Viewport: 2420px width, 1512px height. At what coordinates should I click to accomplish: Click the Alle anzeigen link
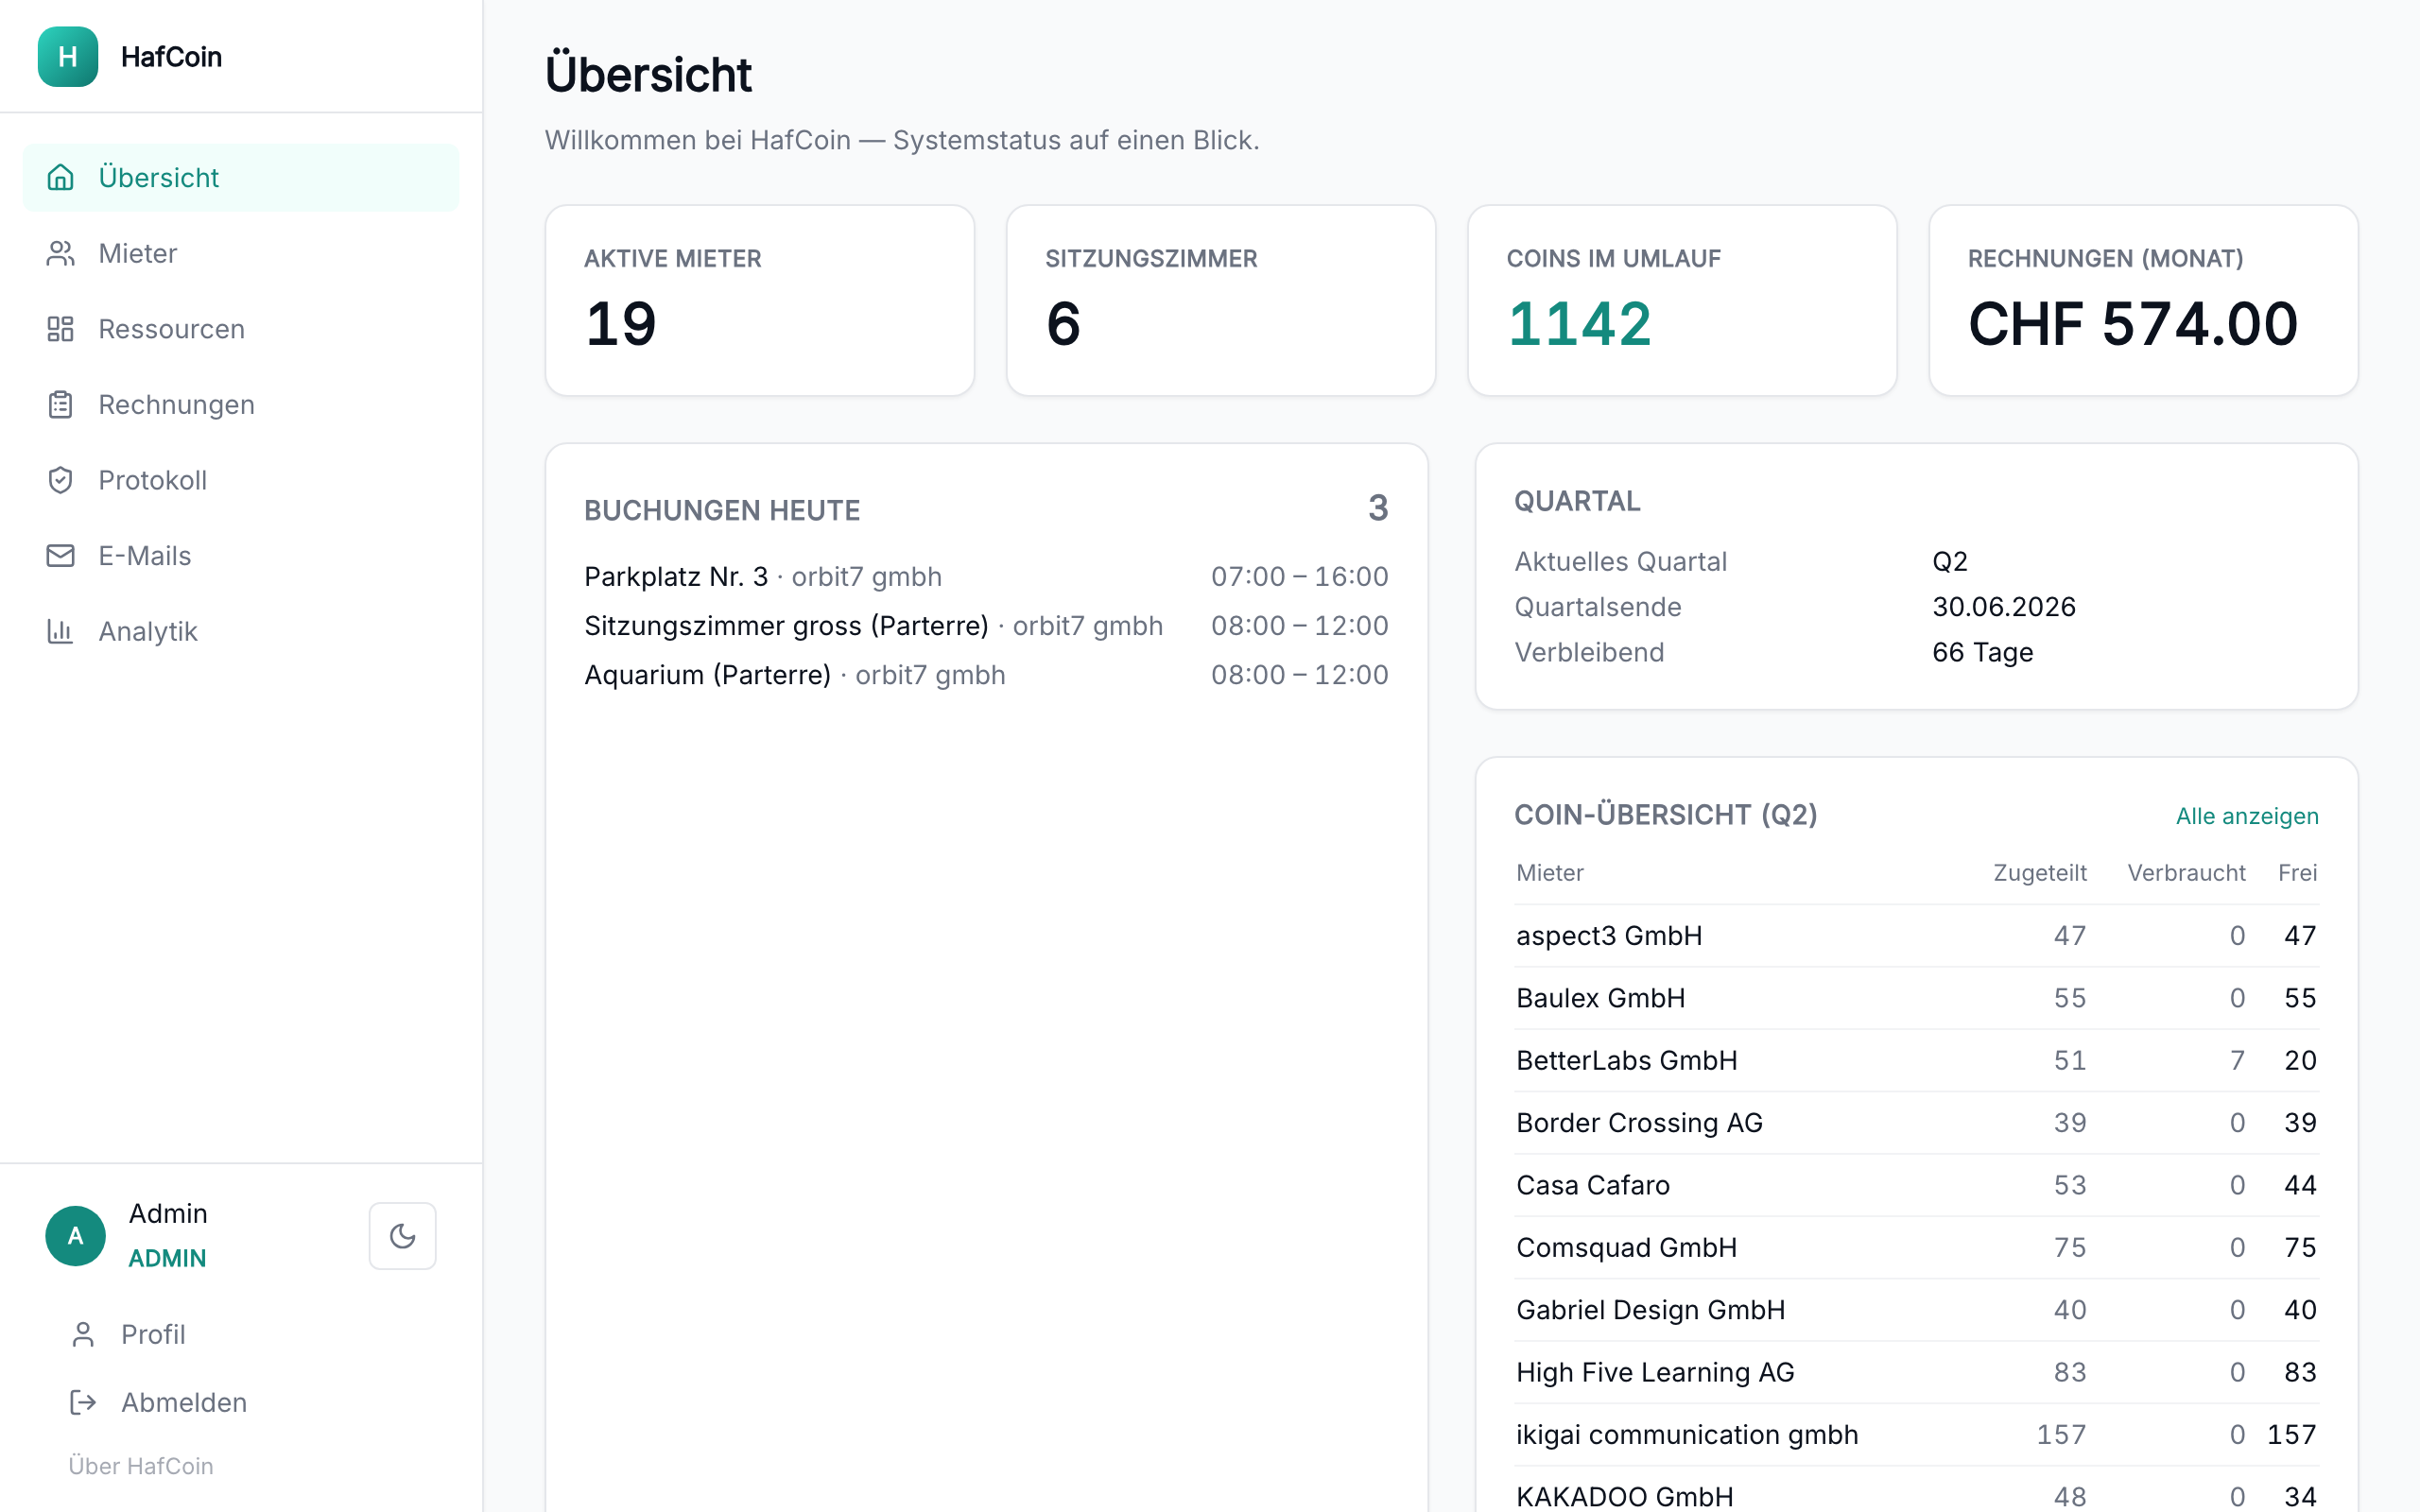2247,816
